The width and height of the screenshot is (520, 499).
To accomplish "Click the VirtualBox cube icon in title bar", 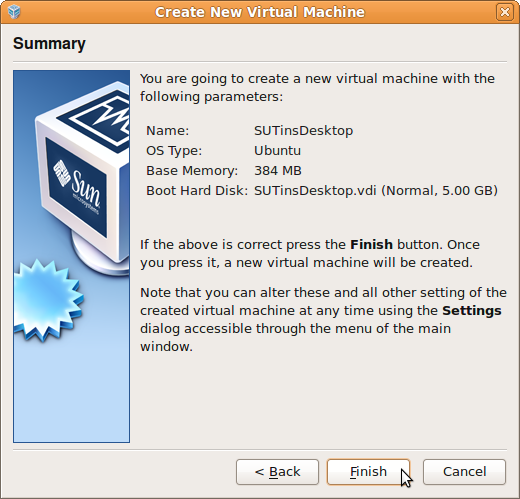I will point(14,12).
